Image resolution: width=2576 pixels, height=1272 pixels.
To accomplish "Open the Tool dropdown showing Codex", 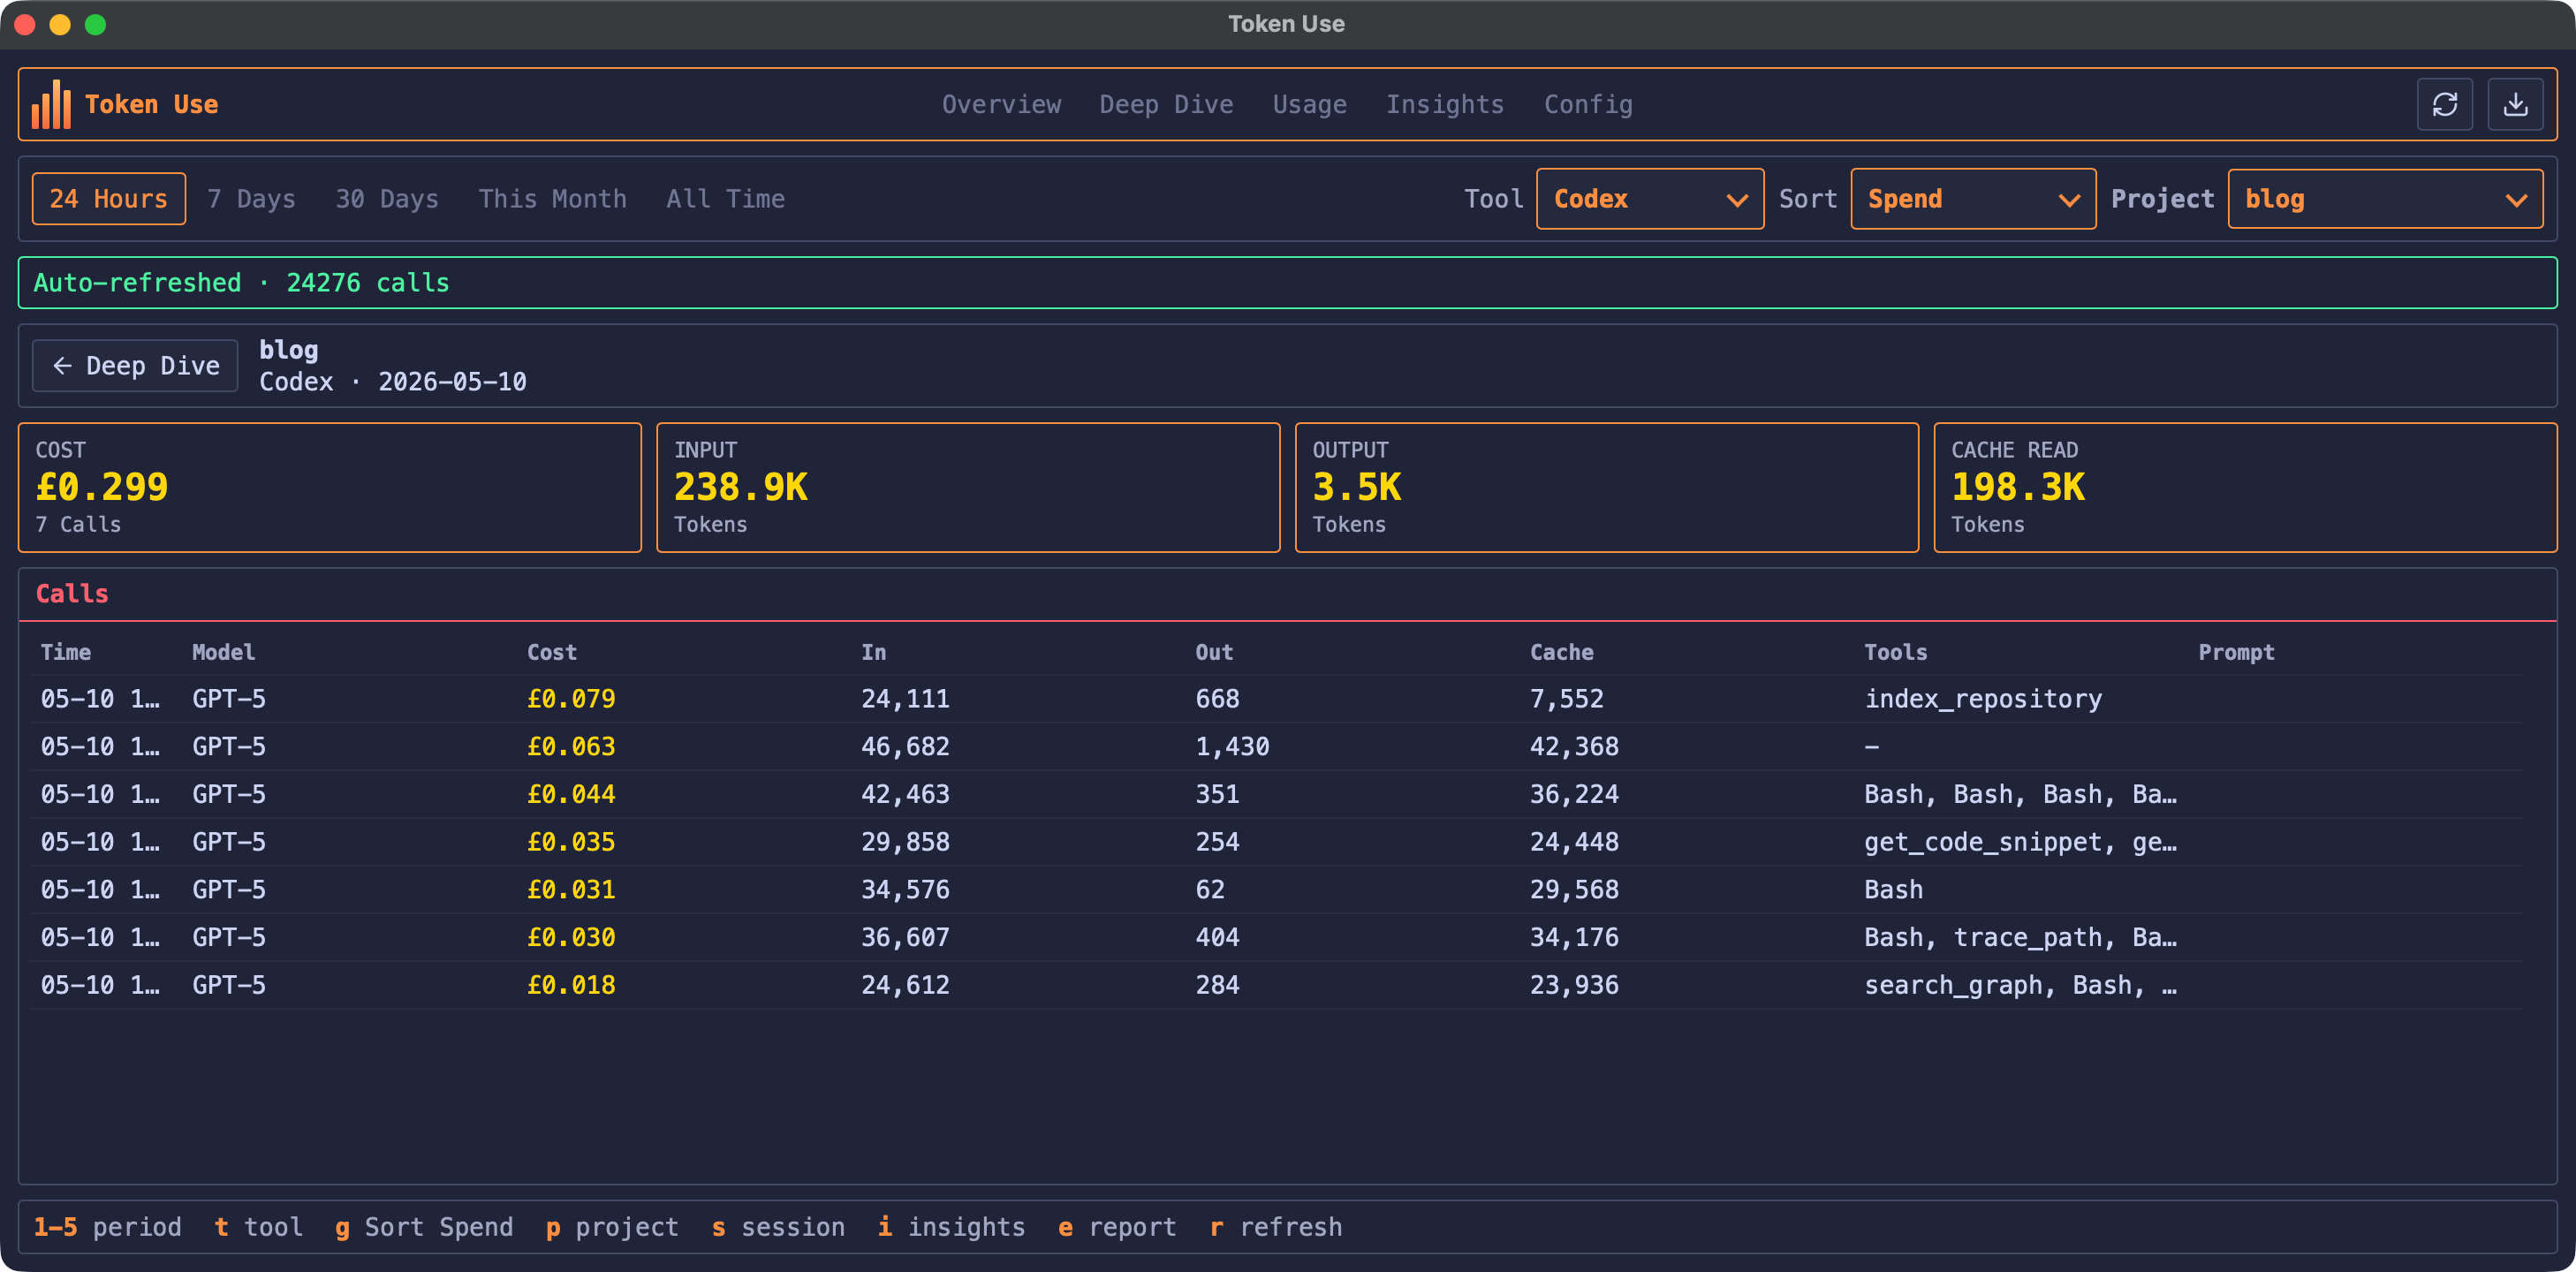I will point(1649,199).
